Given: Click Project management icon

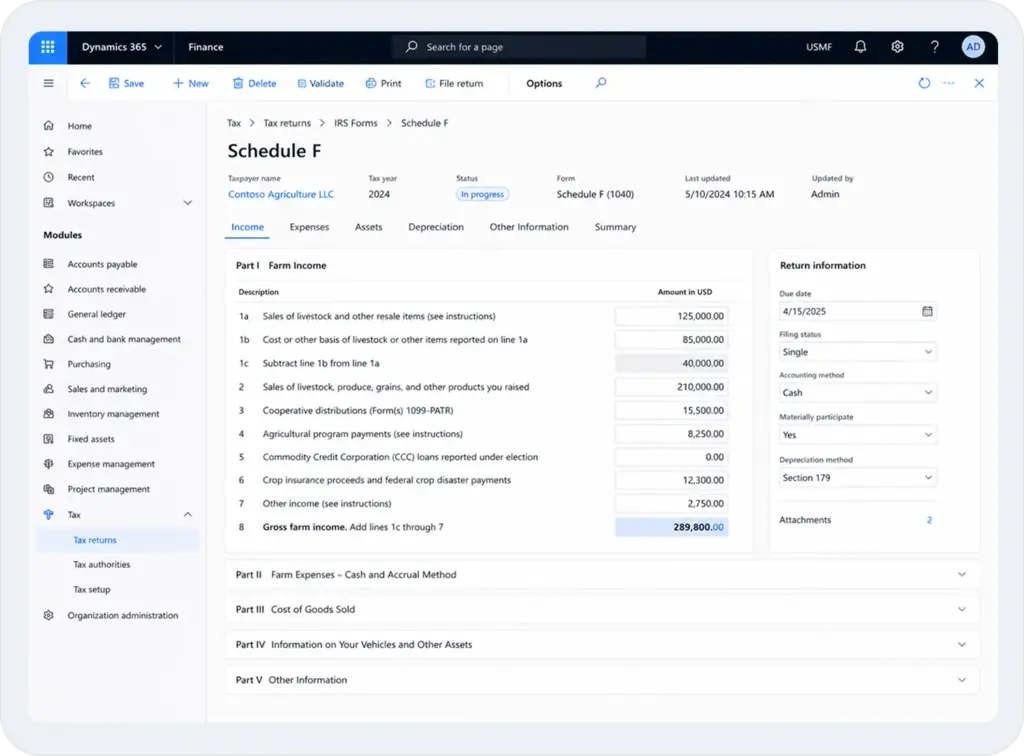Looking at the screenshot, I should click(48, 489).
